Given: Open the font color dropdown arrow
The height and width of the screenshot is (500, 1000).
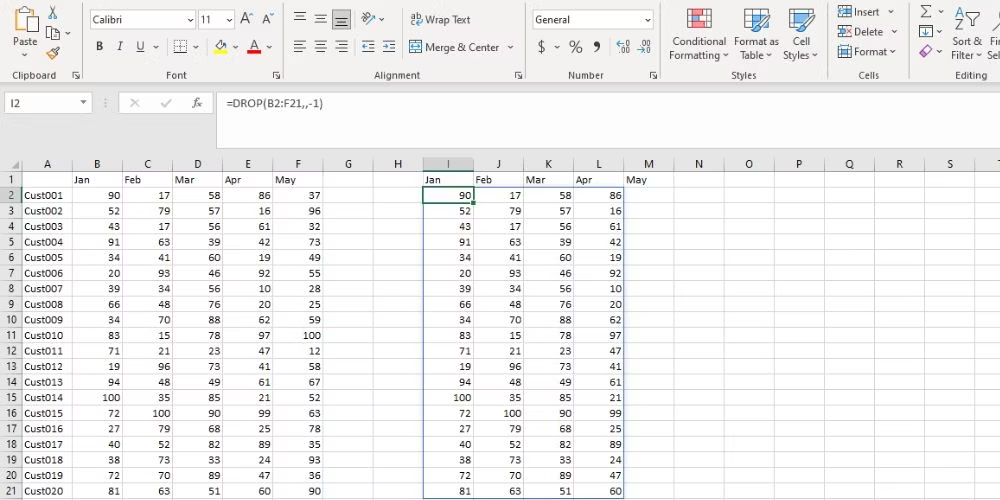Looking at the screenshot, I should [x=269, y=47].
